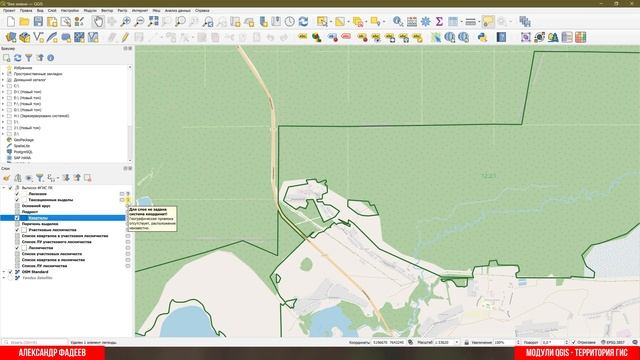The image size is (640, 360).
Task: Collapse all layers in Layers panel
Action: [x=77, y=178]
